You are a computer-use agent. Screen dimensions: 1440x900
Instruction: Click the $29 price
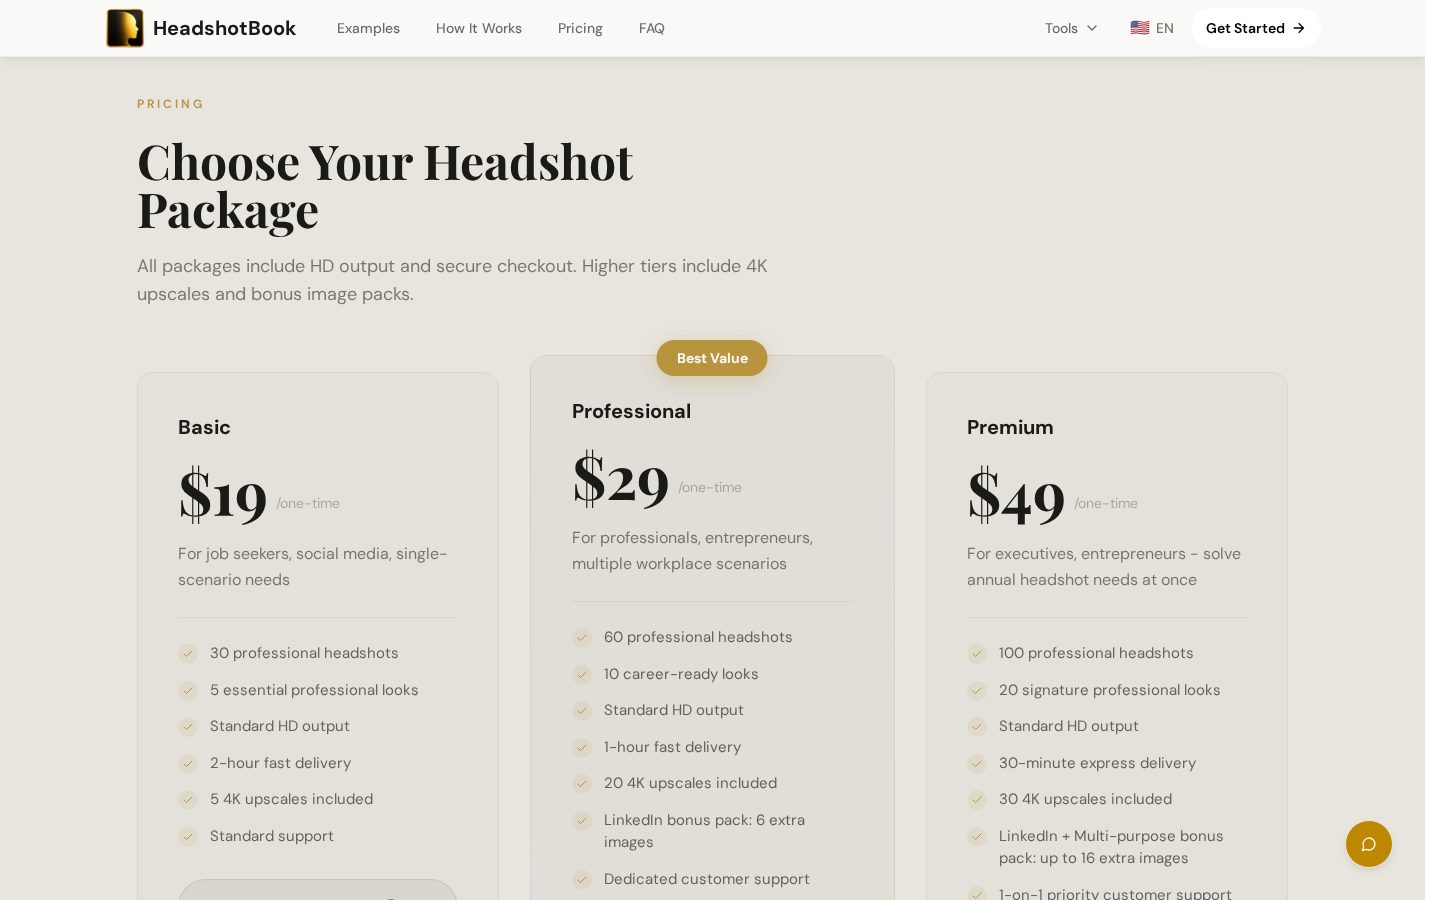coord(621,479)
